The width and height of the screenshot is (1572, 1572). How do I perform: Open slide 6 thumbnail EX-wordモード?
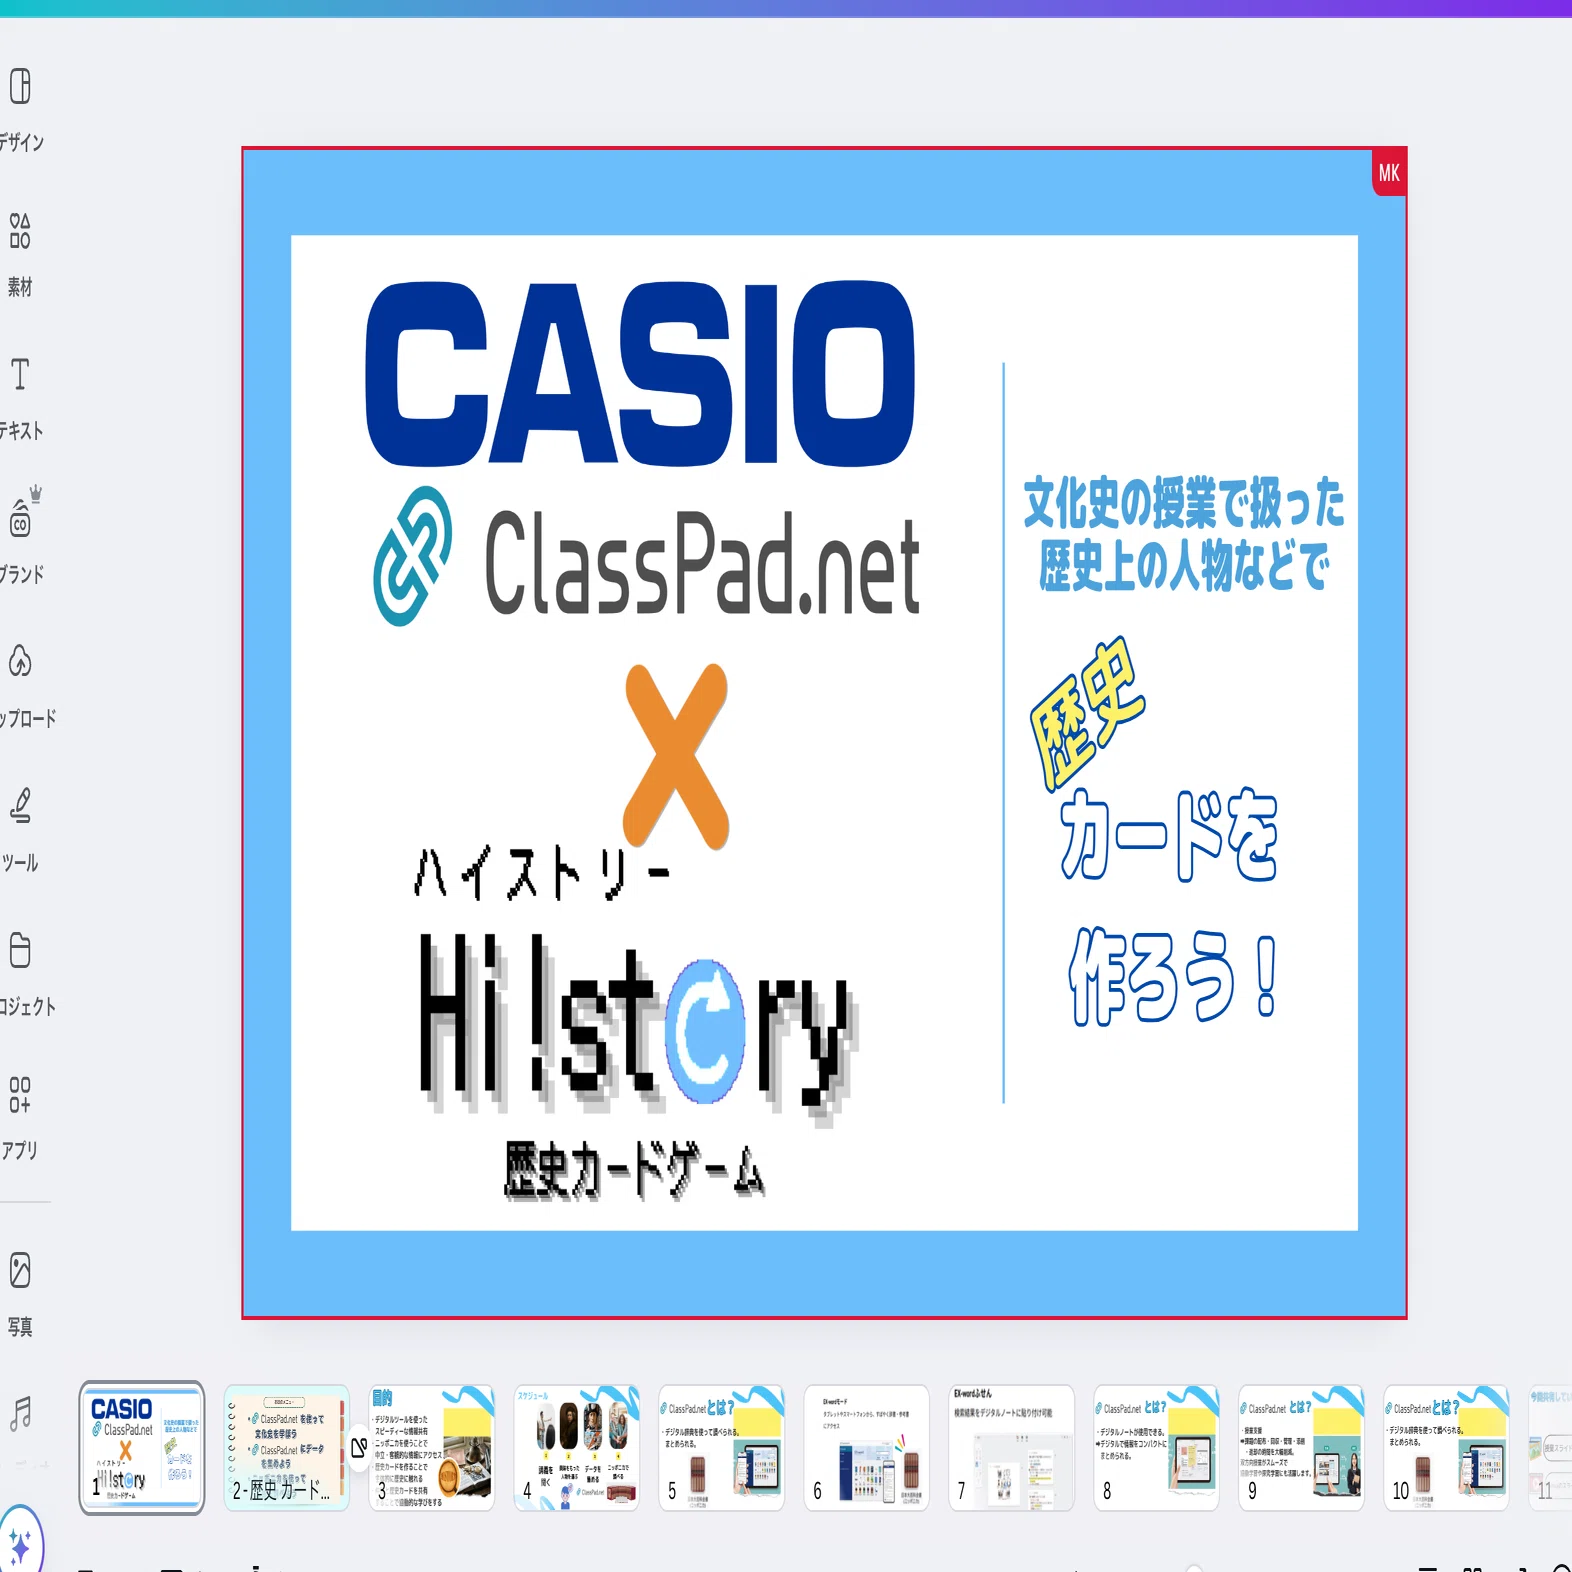(866, 1447)
